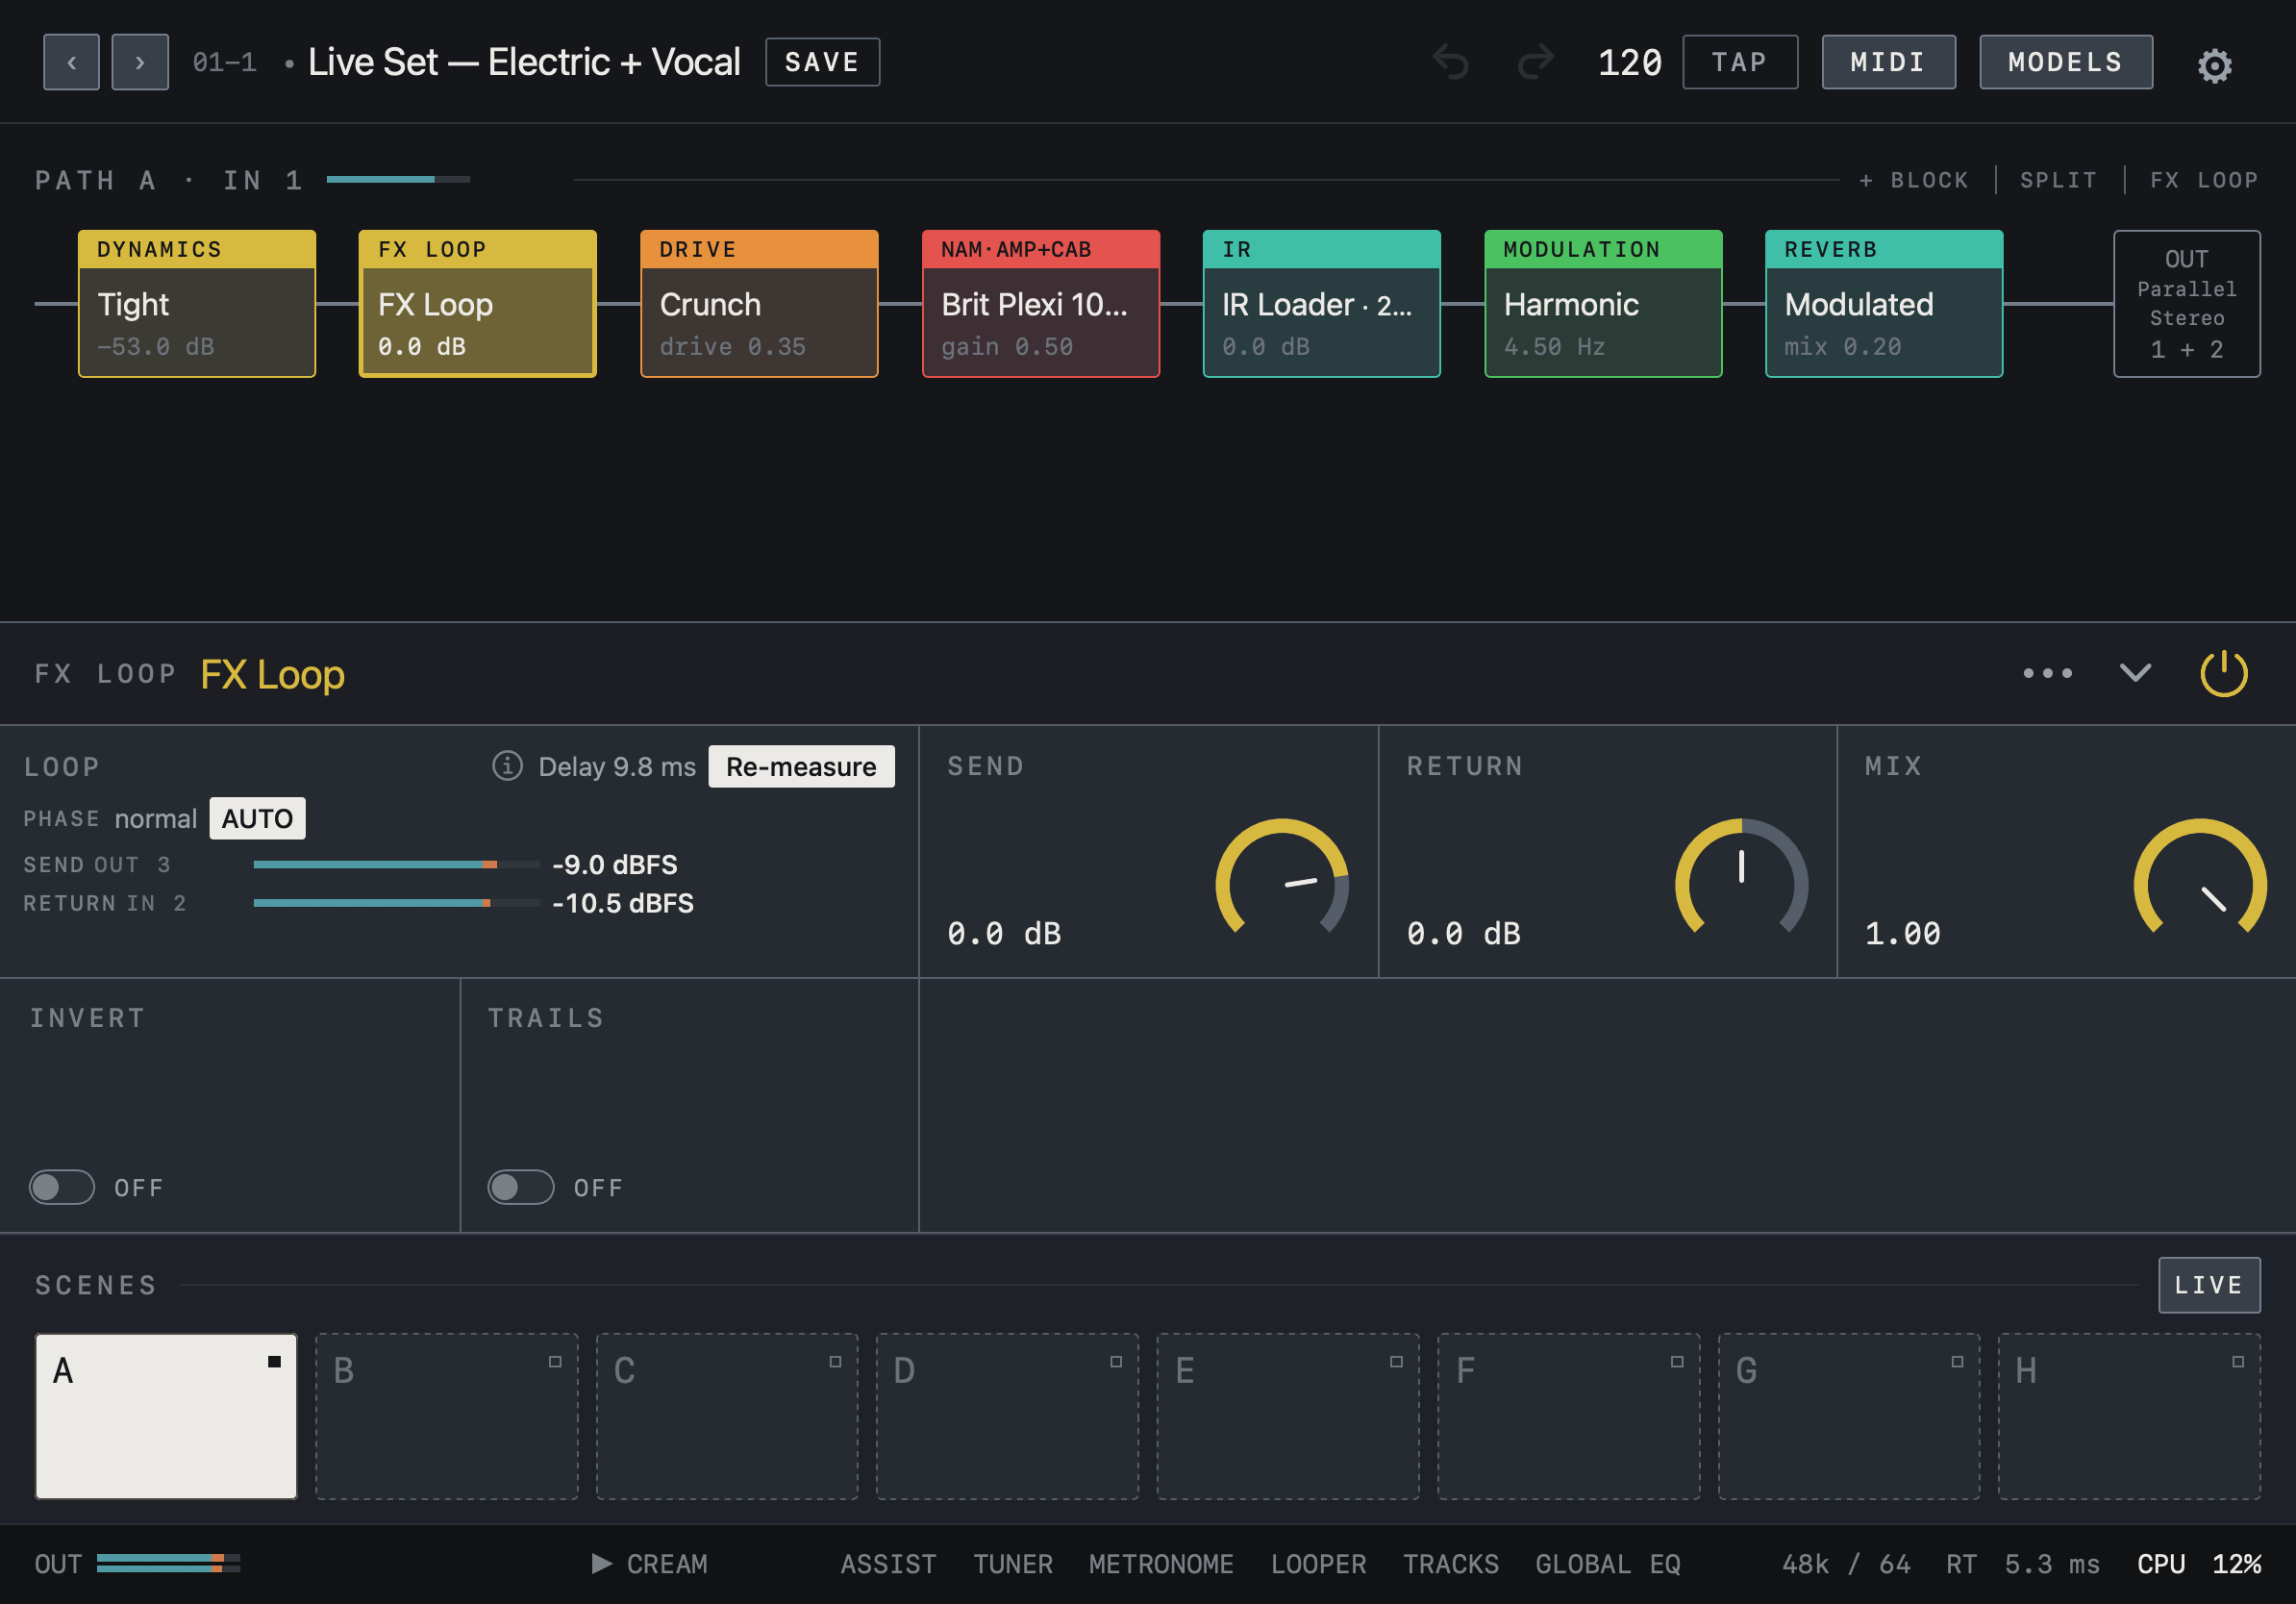Open the MIDI panel
2296x1604 pixels.
tap(1888, 62)
